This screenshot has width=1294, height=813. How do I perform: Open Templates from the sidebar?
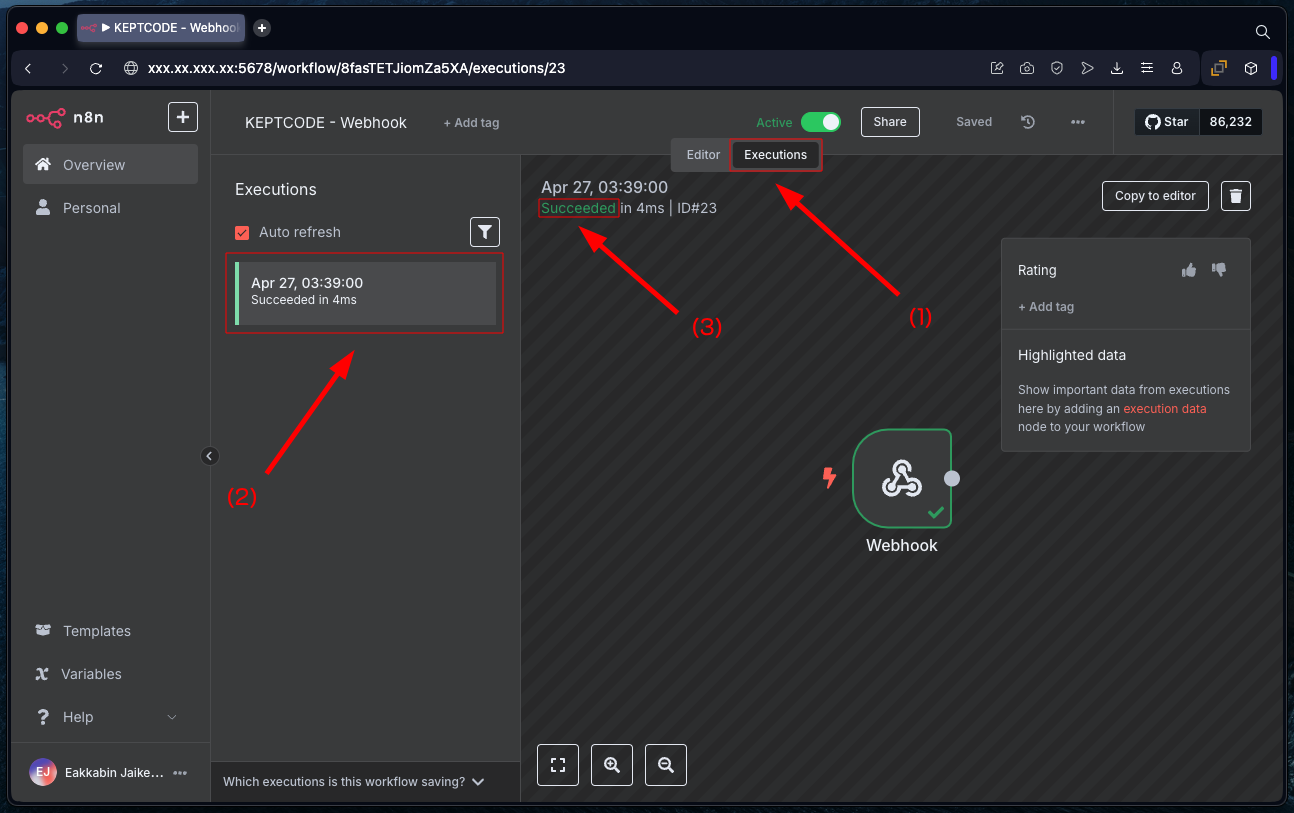tap(96, 631)
